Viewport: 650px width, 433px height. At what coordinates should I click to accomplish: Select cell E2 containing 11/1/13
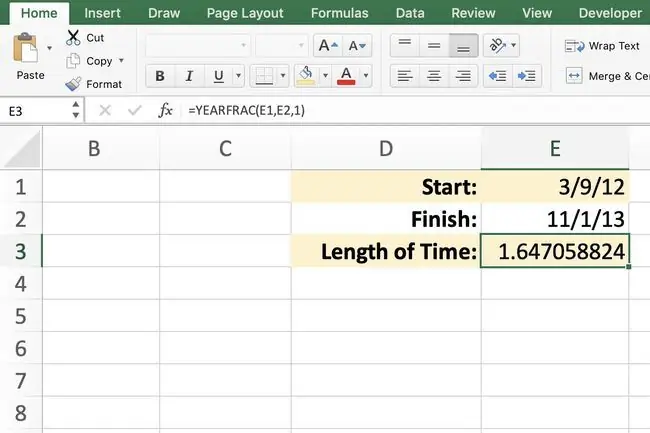point(555,219)
